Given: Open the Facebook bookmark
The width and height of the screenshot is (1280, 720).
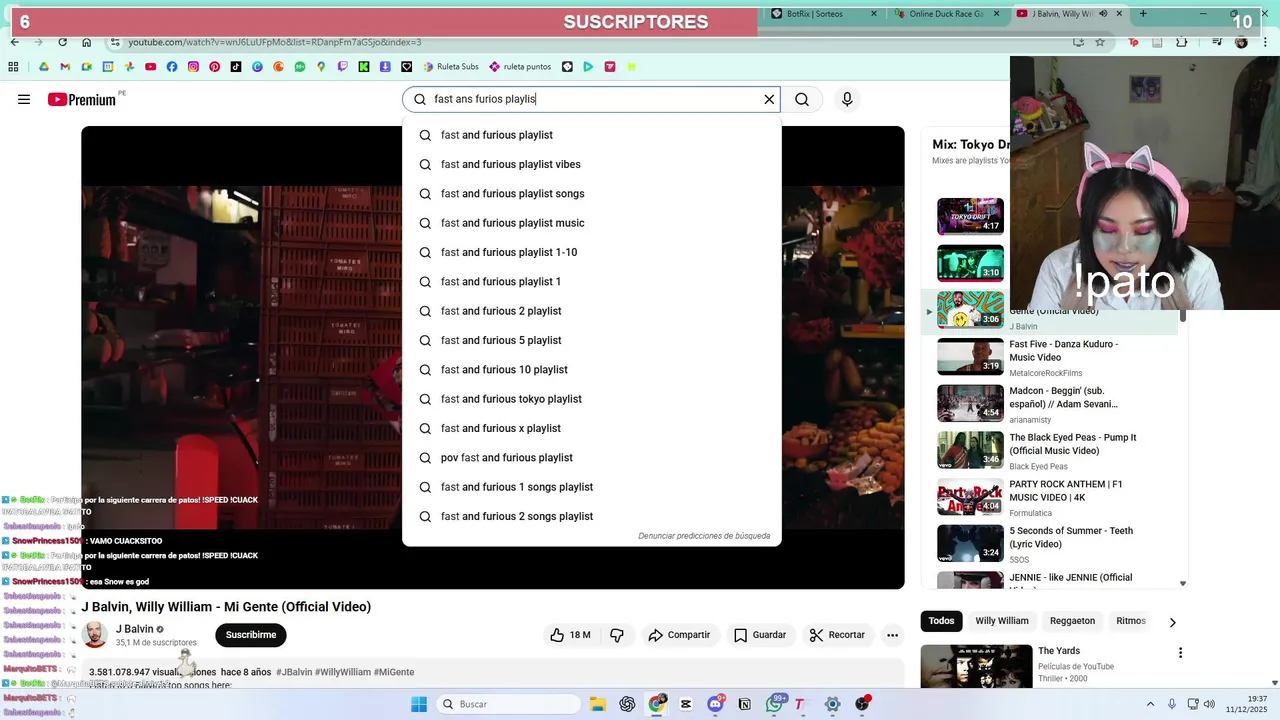Looking at the screenshot, I should coord(172,67).
